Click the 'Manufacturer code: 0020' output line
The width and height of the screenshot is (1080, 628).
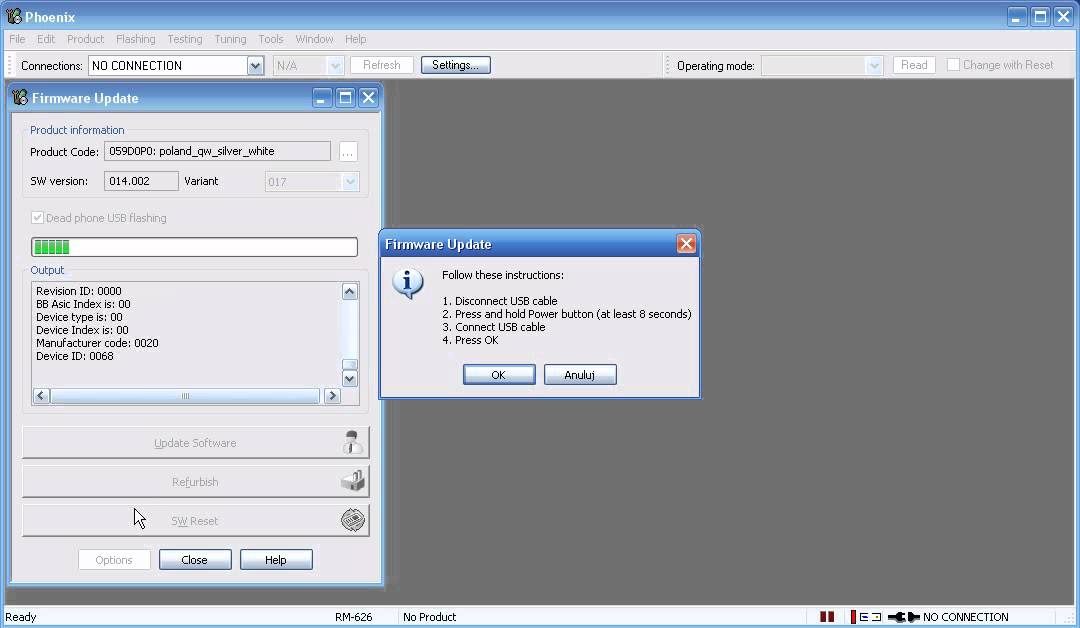coord(97,343)
